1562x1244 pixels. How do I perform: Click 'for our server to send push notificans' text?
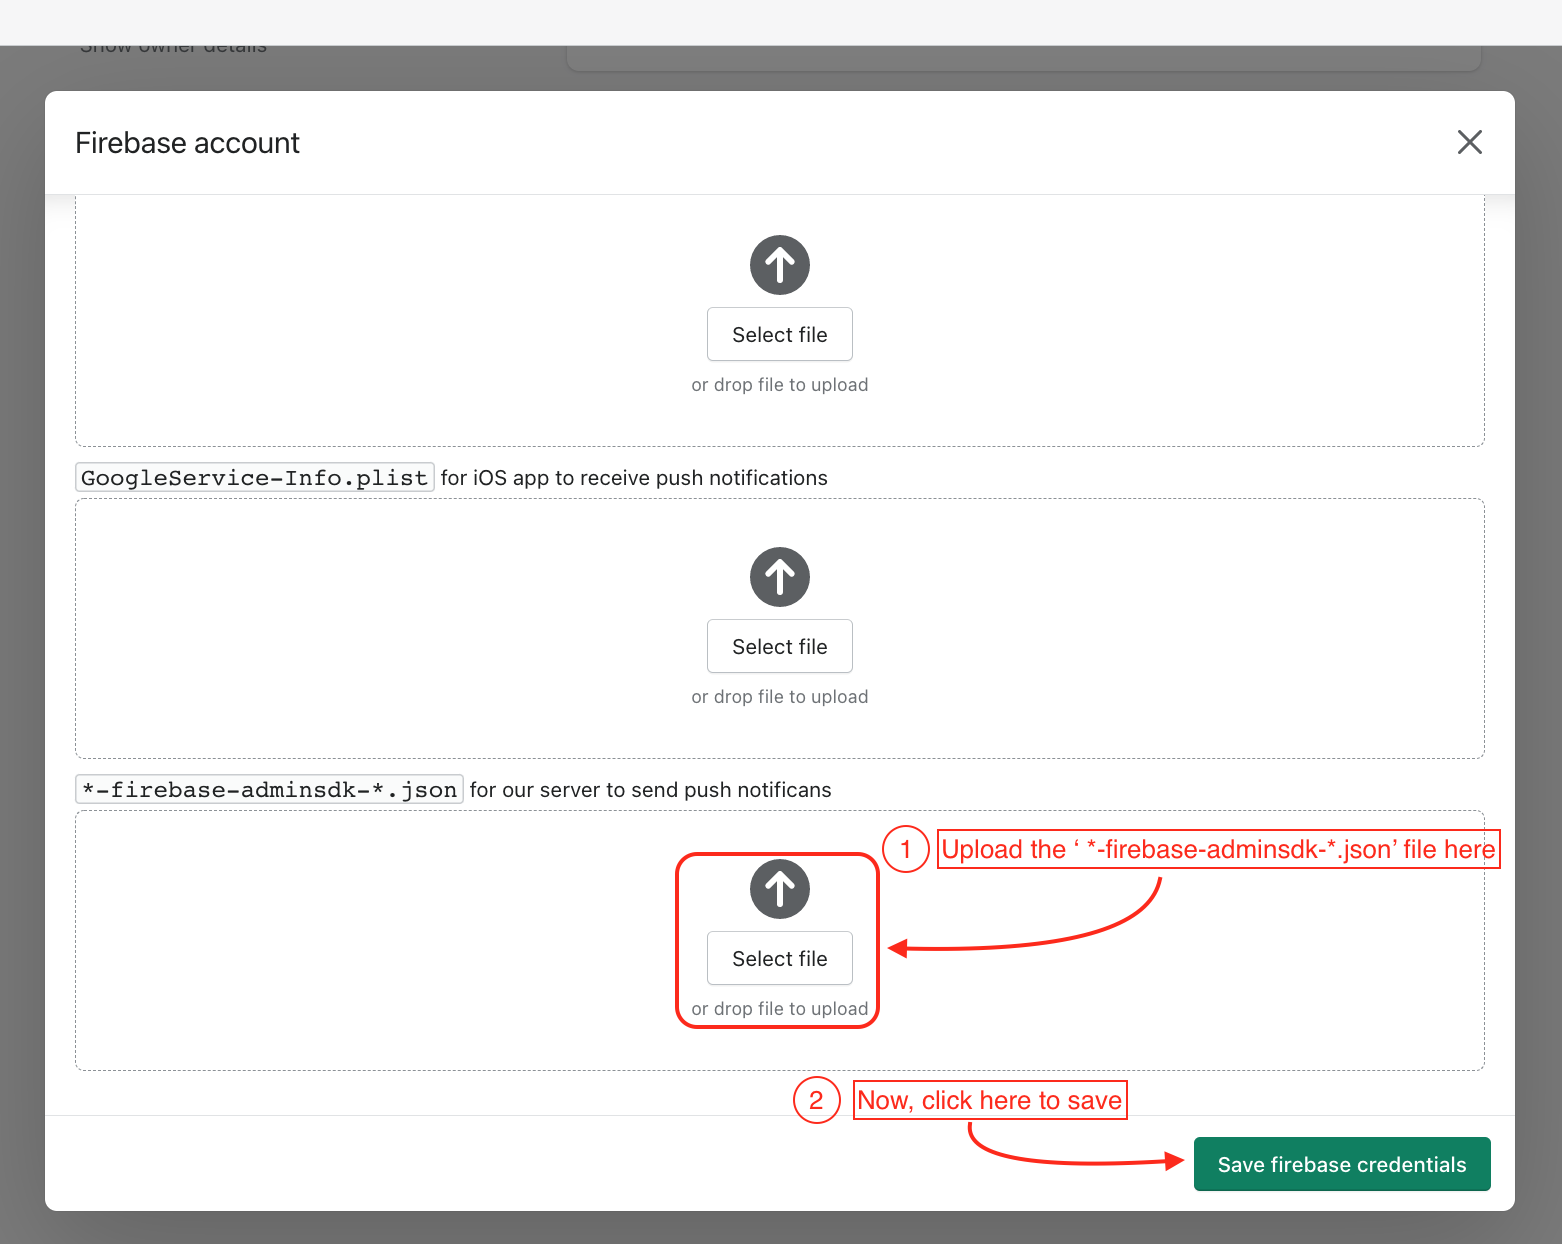tap(650, 790)
